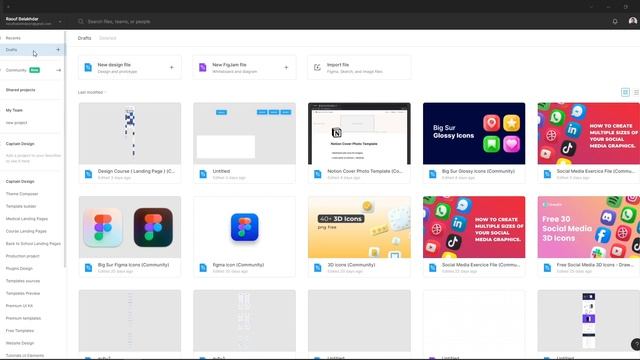Click the search magnifier icon

click(81, 21)
